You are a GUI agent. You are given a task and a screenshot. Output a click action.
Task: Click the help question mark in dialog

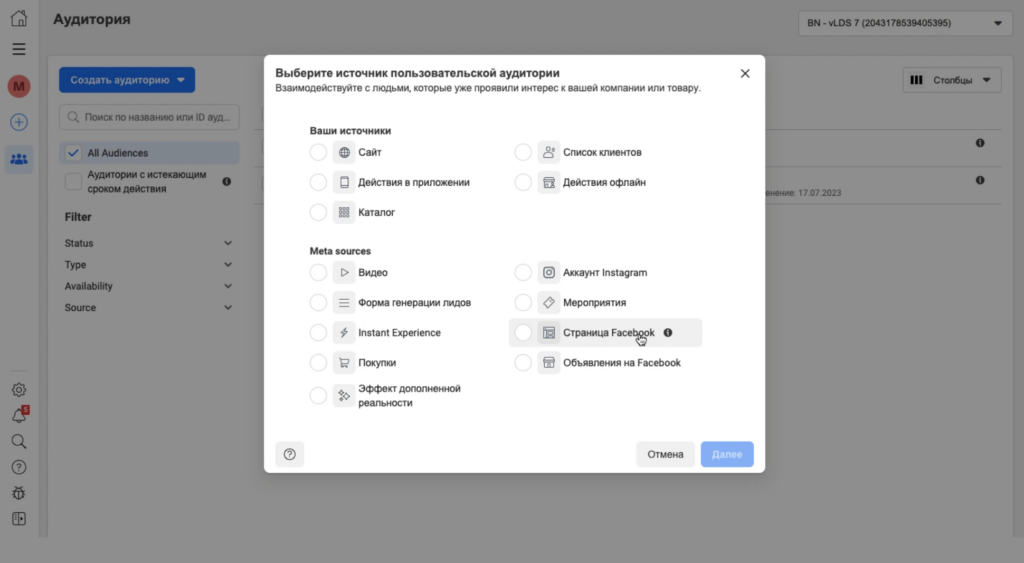pyautogui.click(x=290, y=454)
